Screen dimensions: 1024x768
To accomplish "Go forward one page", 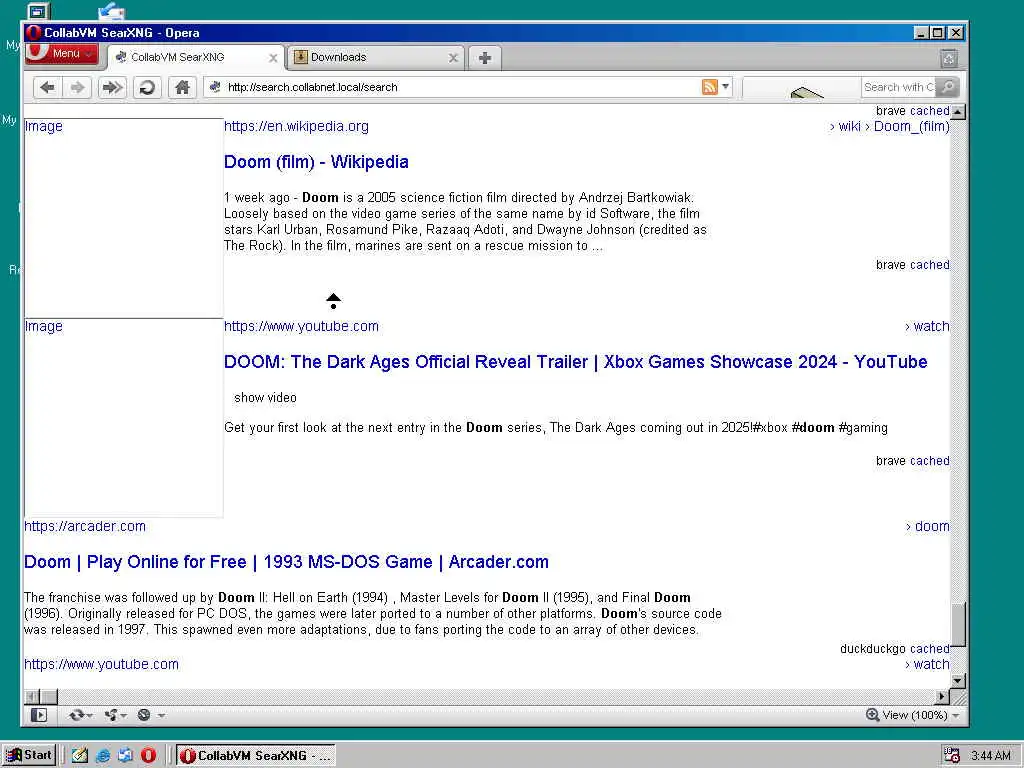I will [78, 87].
